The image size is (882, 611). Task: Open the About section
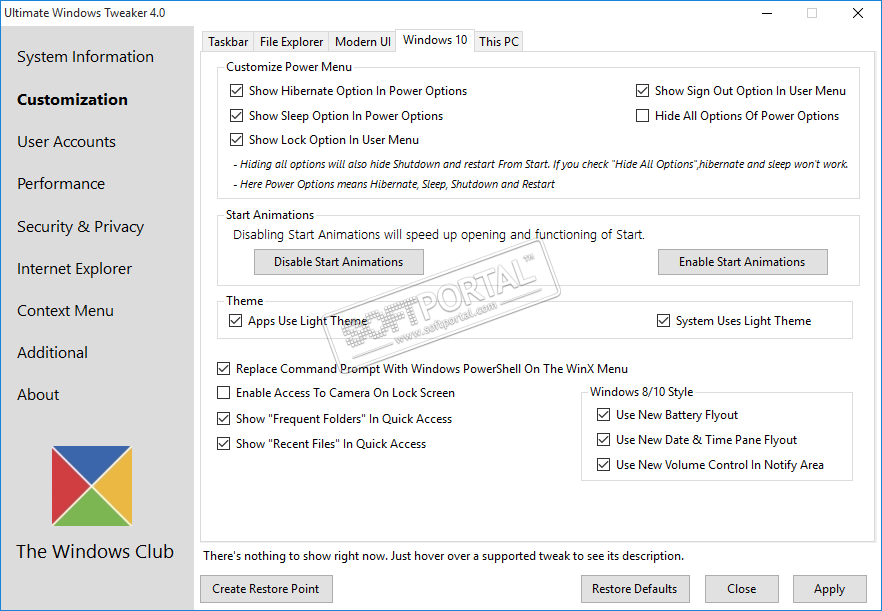point(38,395)
